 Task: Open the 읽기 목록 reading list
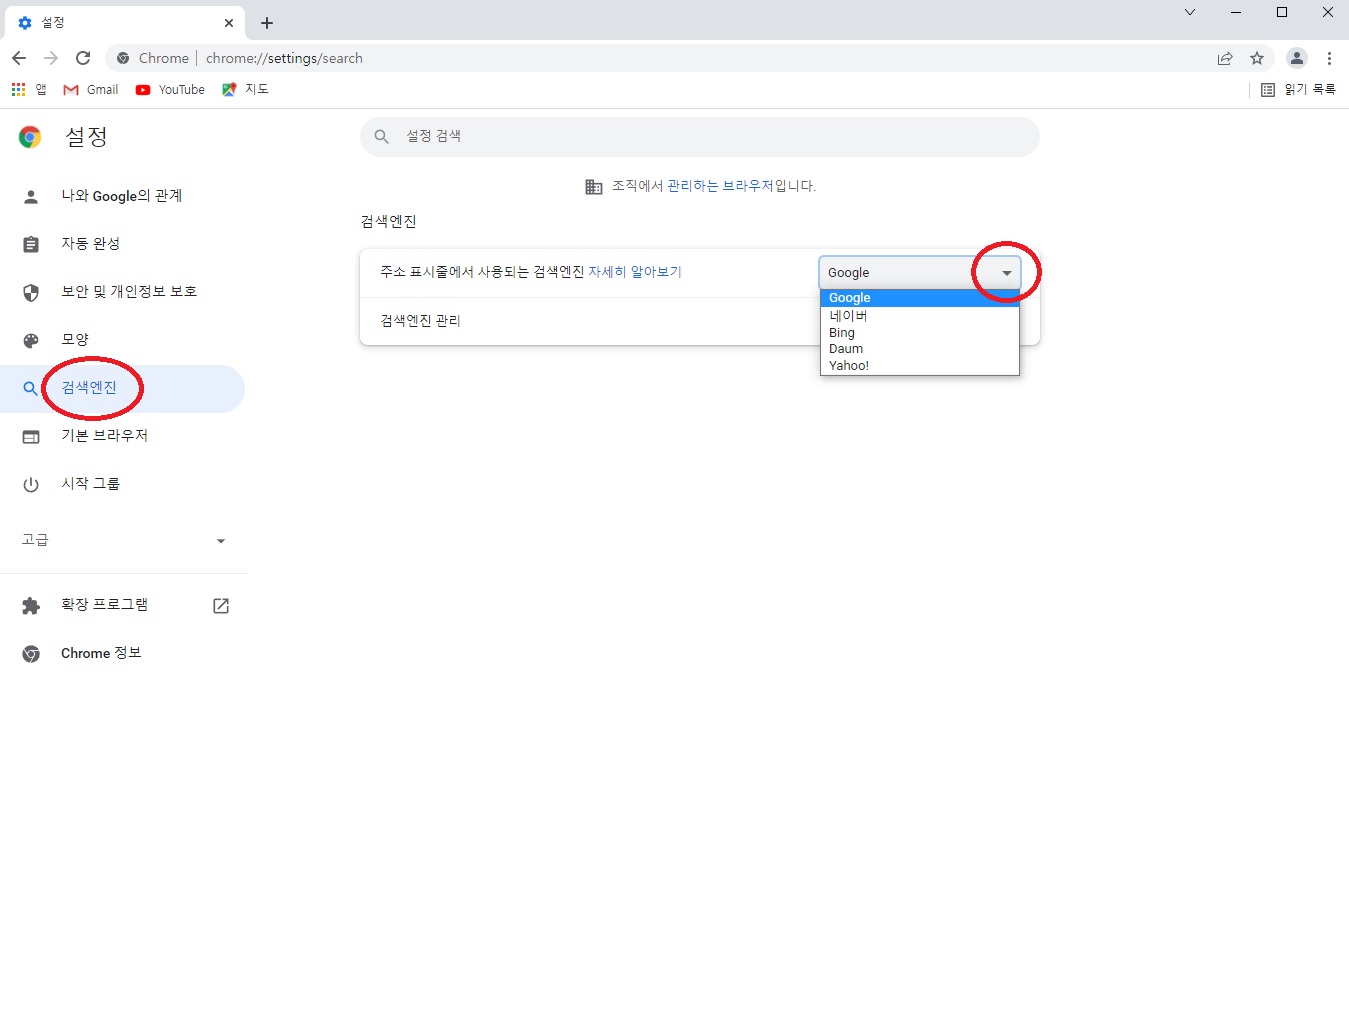point(1298,89)
